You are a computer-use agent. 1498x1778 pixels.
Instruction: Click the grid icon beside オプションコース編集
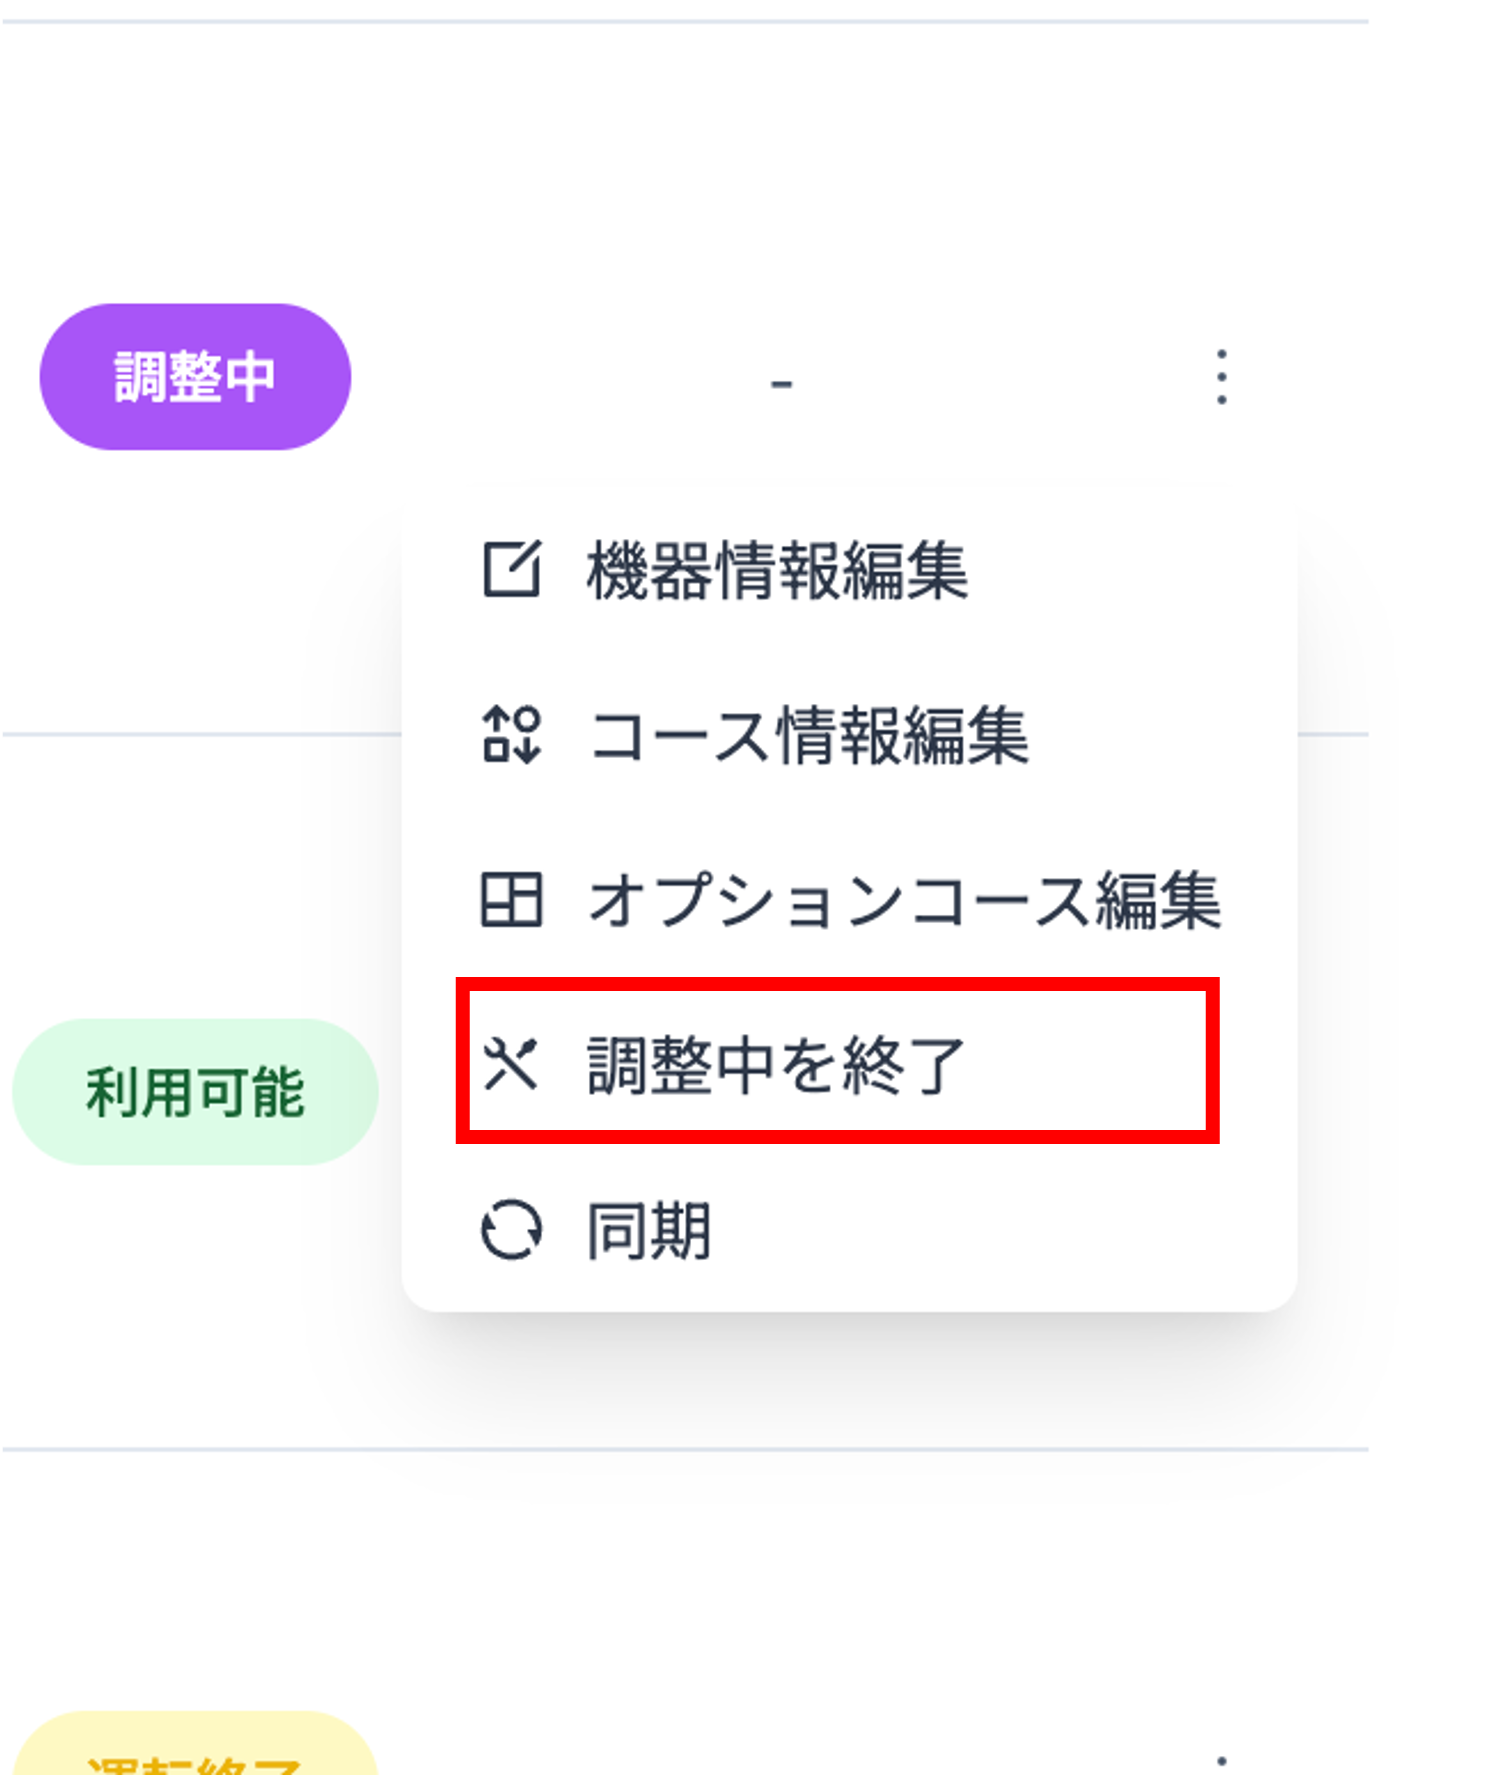[513, 901]
